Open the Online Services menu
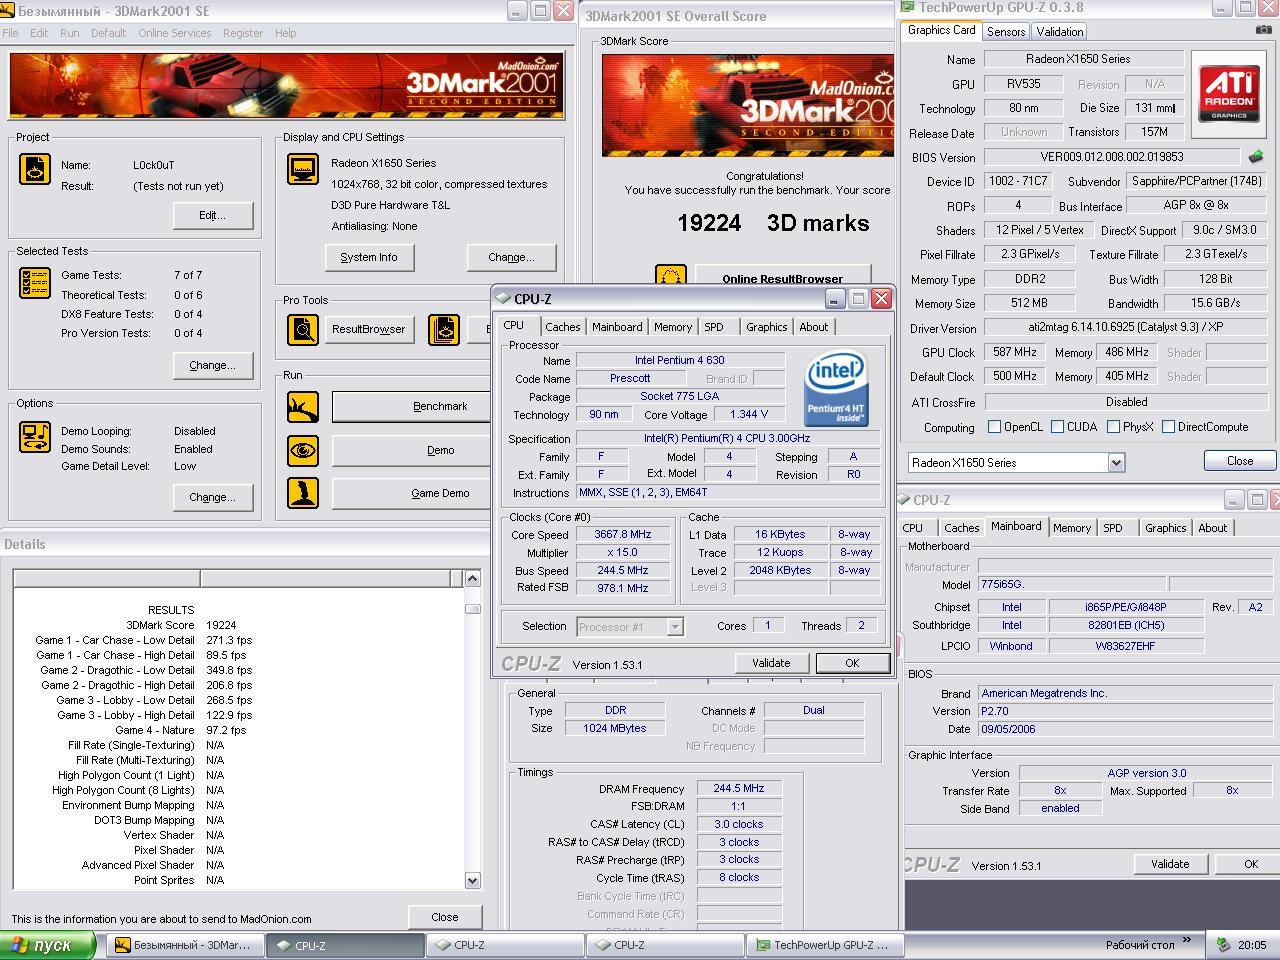 (174, 33)
